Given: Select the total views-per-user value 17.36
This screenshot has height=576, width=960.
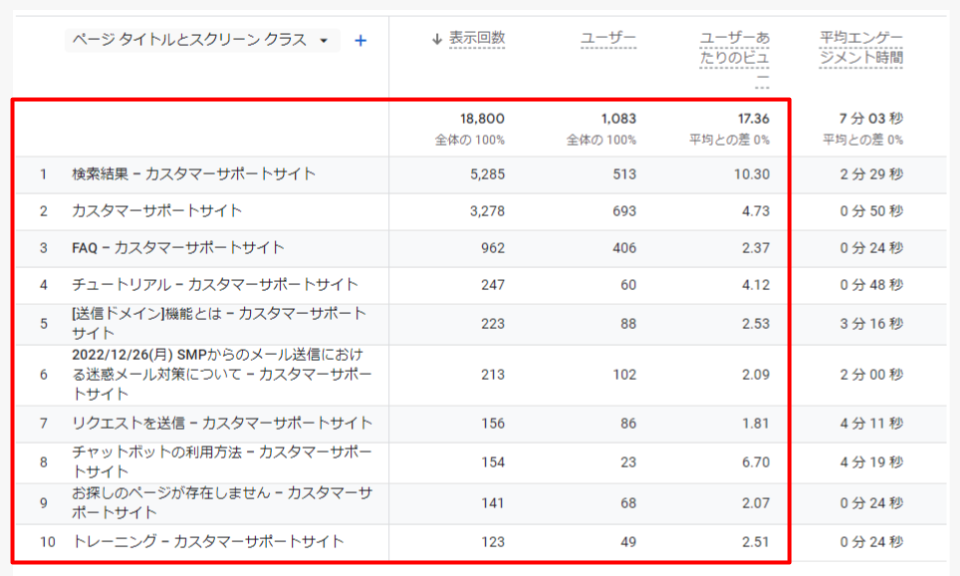Looking at the screenshot, I should pyautogui.click(x=753, y=118).
